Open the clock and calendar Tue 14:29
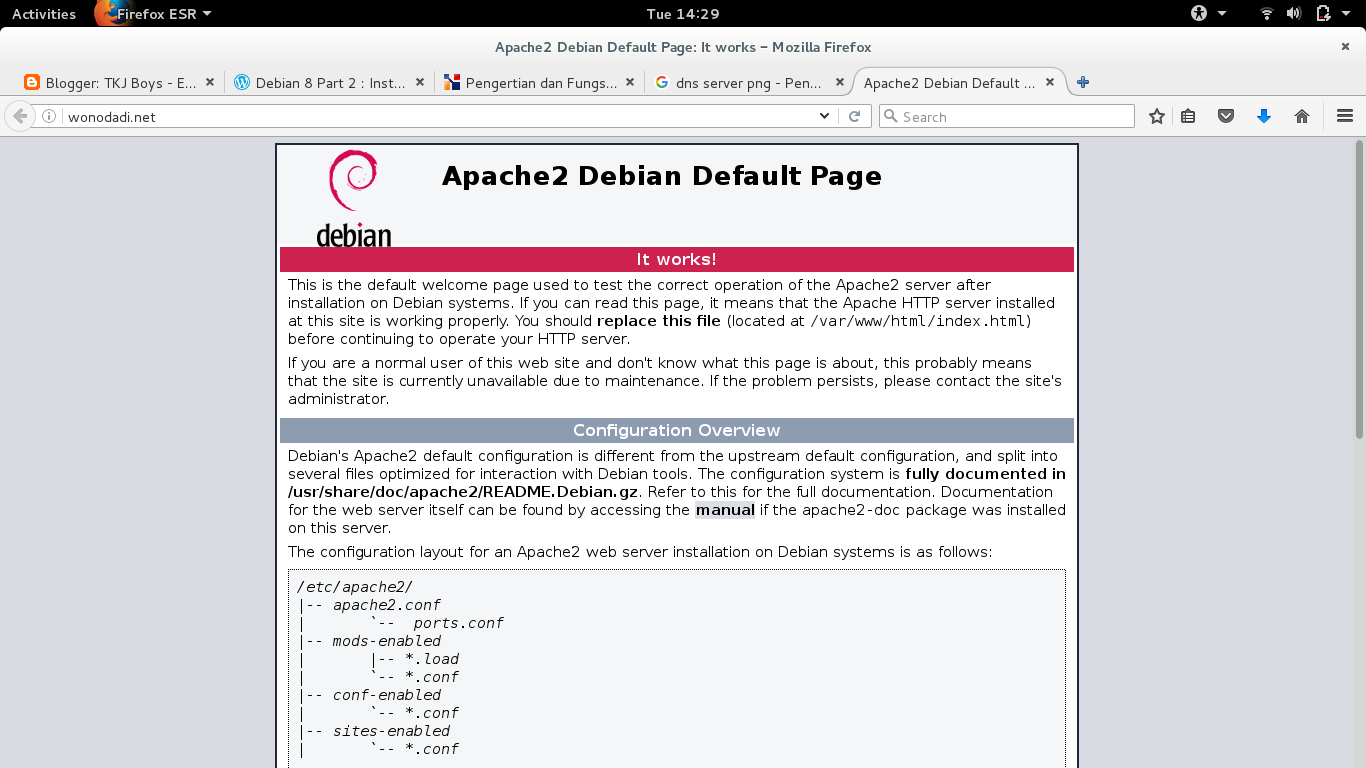The width and height of the screenshot is (1366, 768). [683, 14]
